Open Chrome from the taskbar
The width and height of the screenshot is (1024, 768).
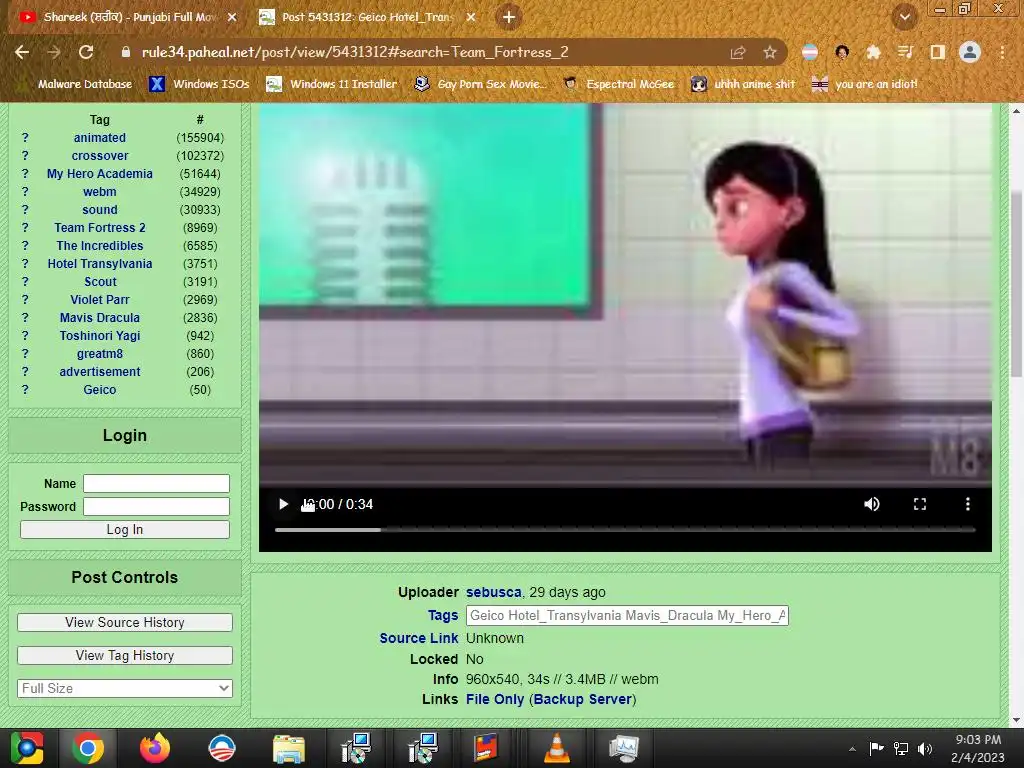pos(88,748)
